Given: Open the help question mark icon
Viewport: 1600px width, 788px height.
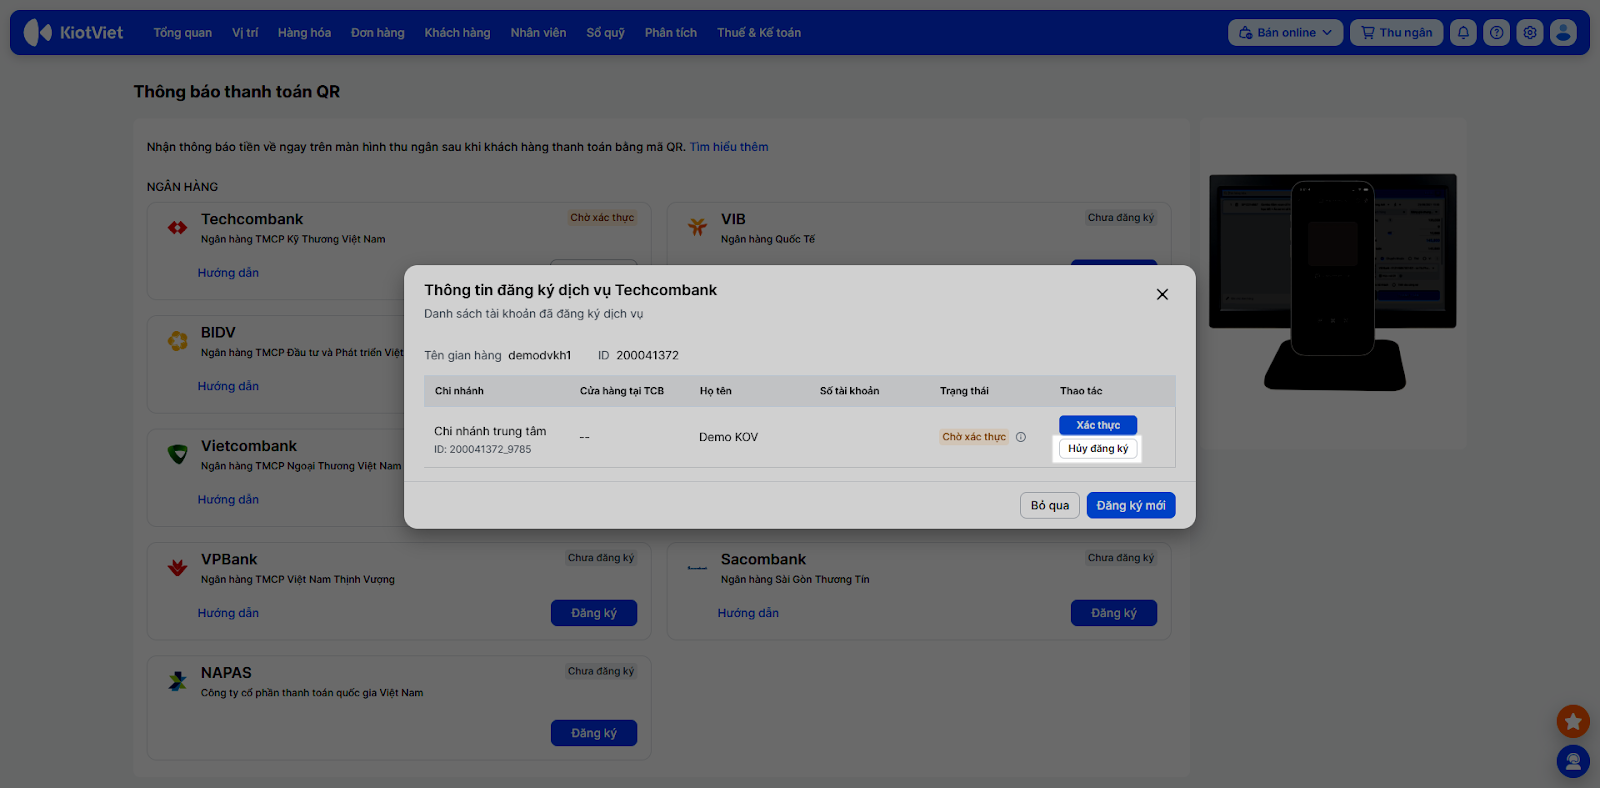Looking at the screenshot, I should point(1496,32).
